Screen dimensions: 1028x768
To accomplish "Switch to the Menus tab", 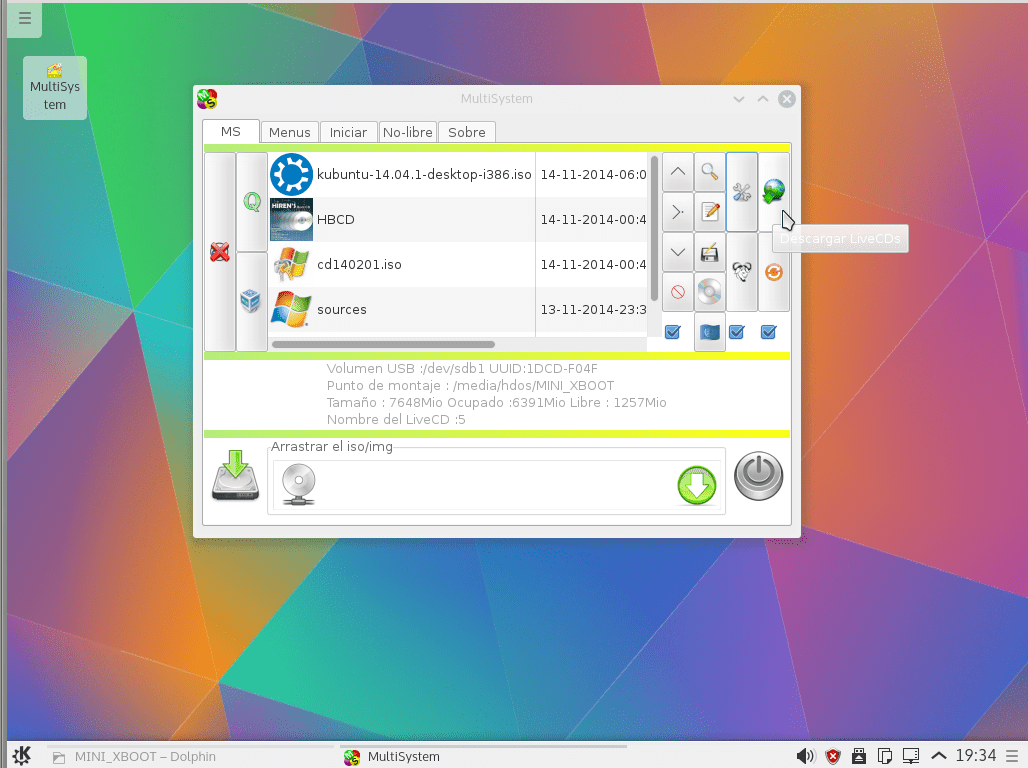I will [x=290, y=132].
